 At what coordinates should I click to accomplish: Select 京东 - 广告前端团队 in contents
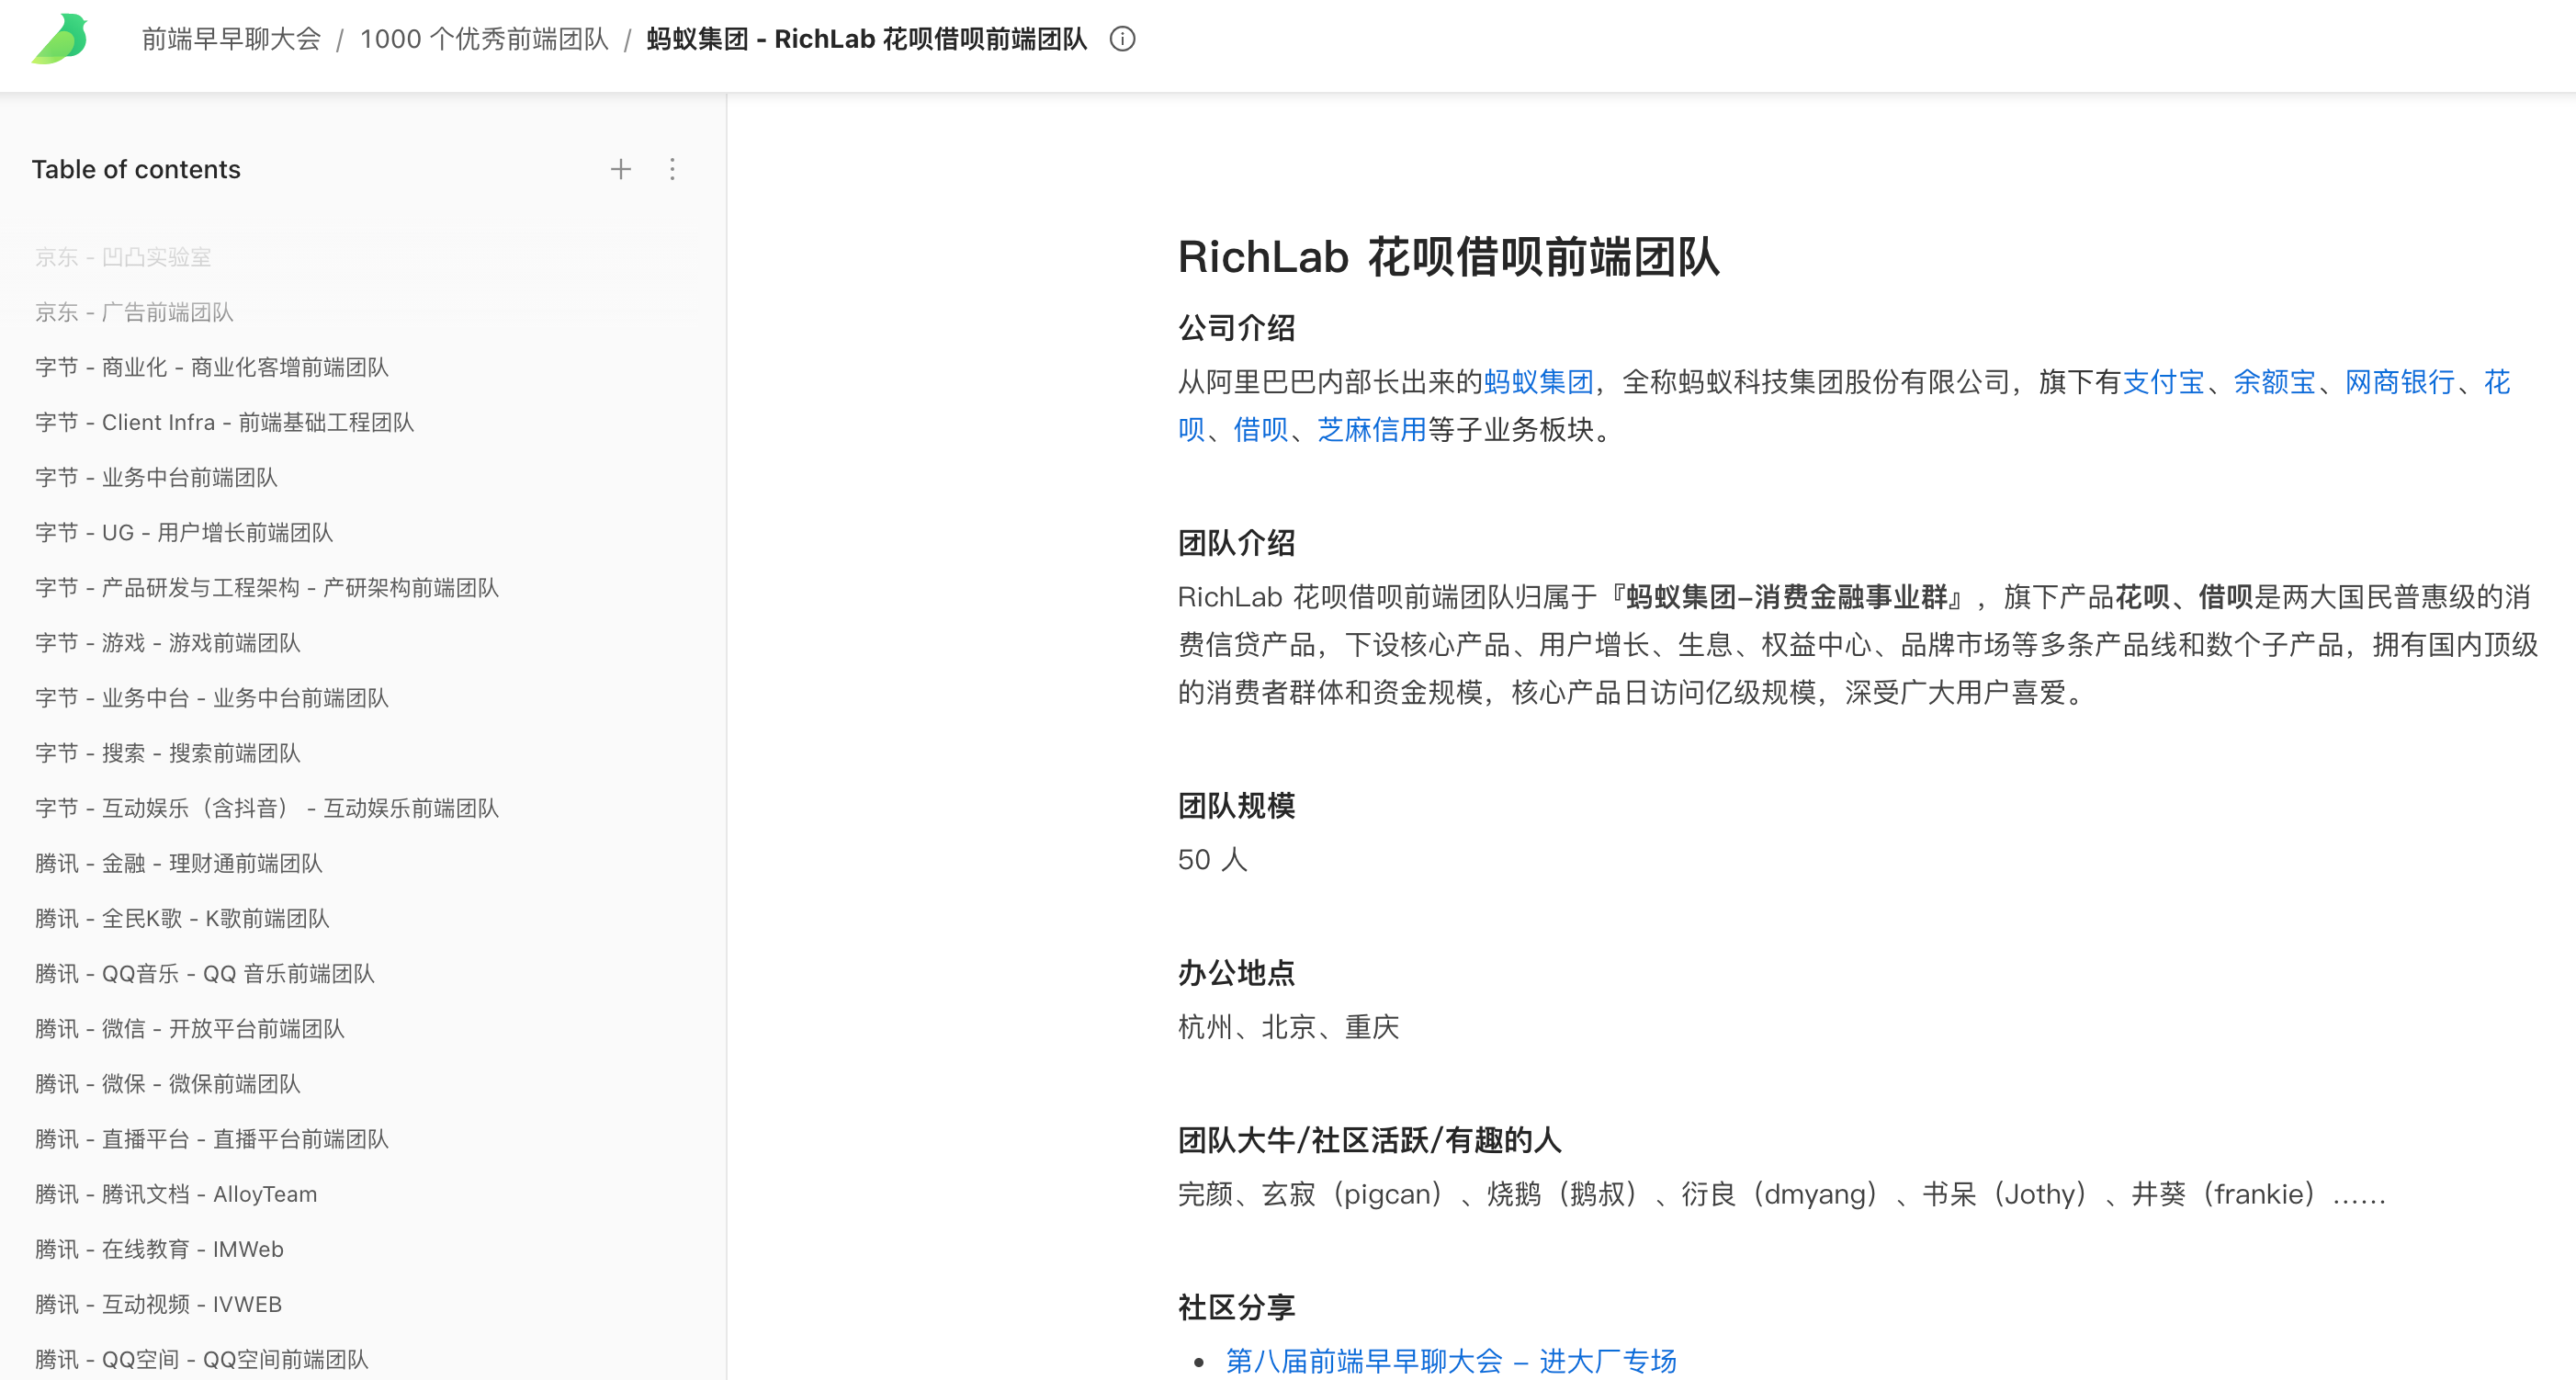(134, 312)
